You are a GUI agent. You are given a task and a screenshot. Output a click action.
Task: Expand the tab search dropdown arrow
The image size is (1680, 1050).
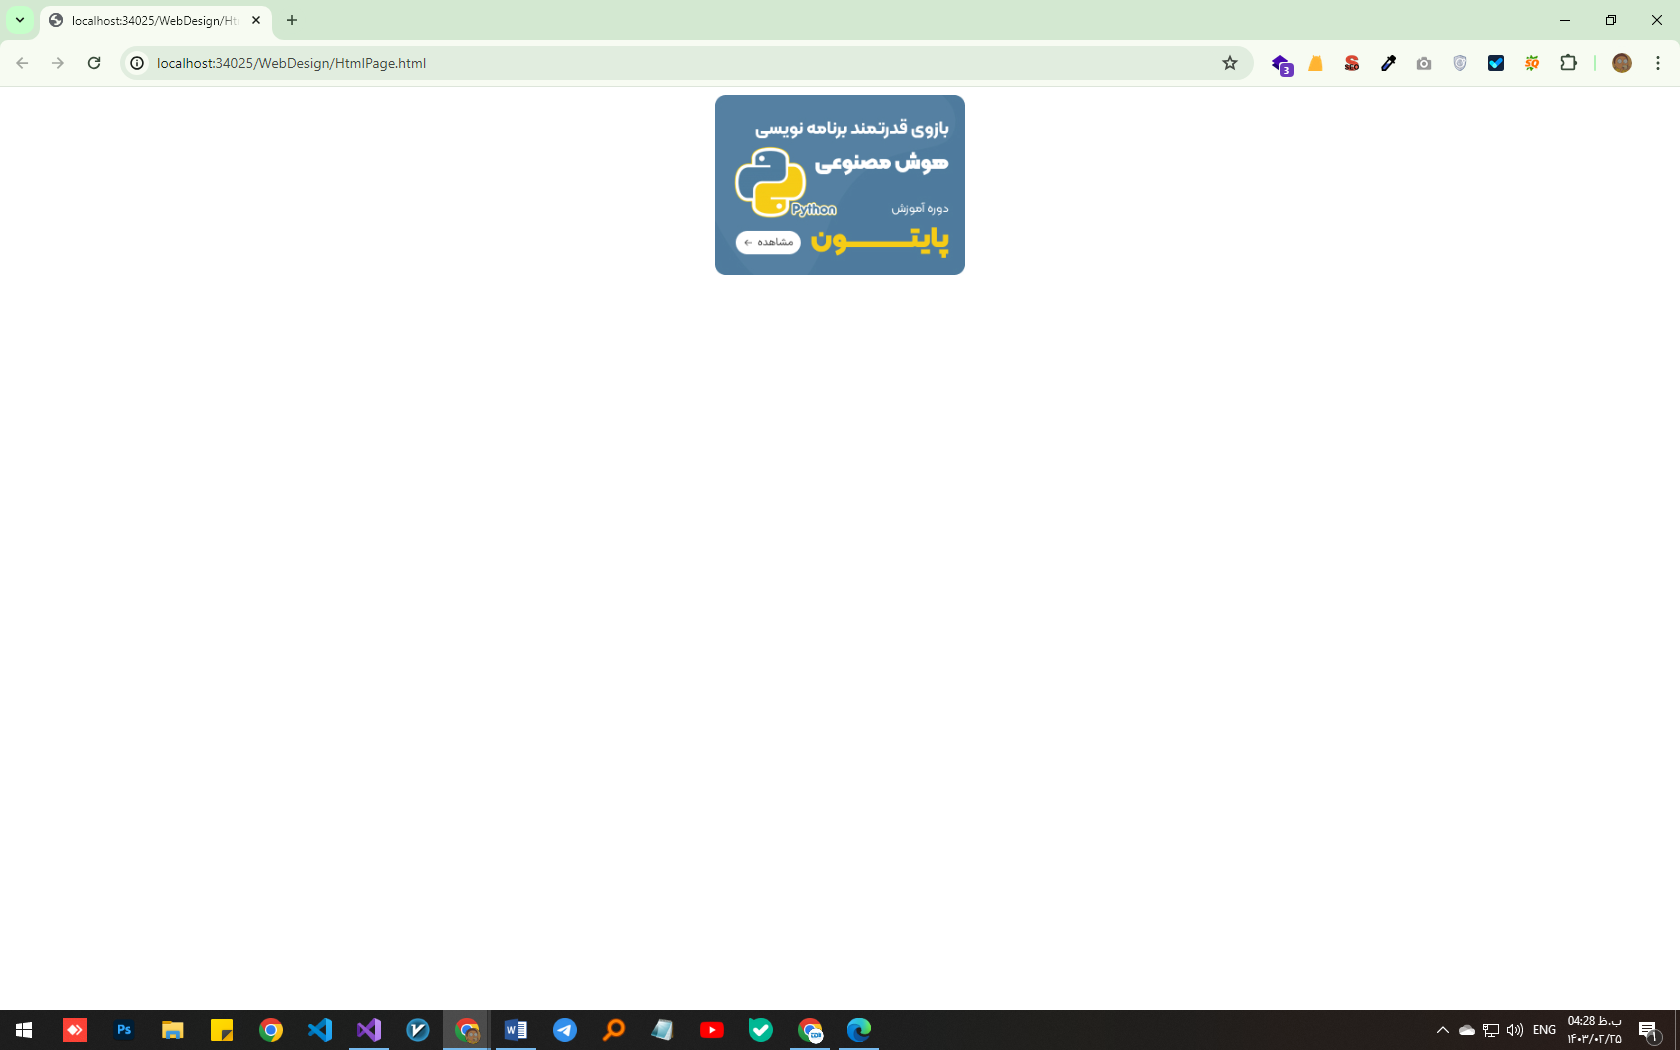pos(20,20)
